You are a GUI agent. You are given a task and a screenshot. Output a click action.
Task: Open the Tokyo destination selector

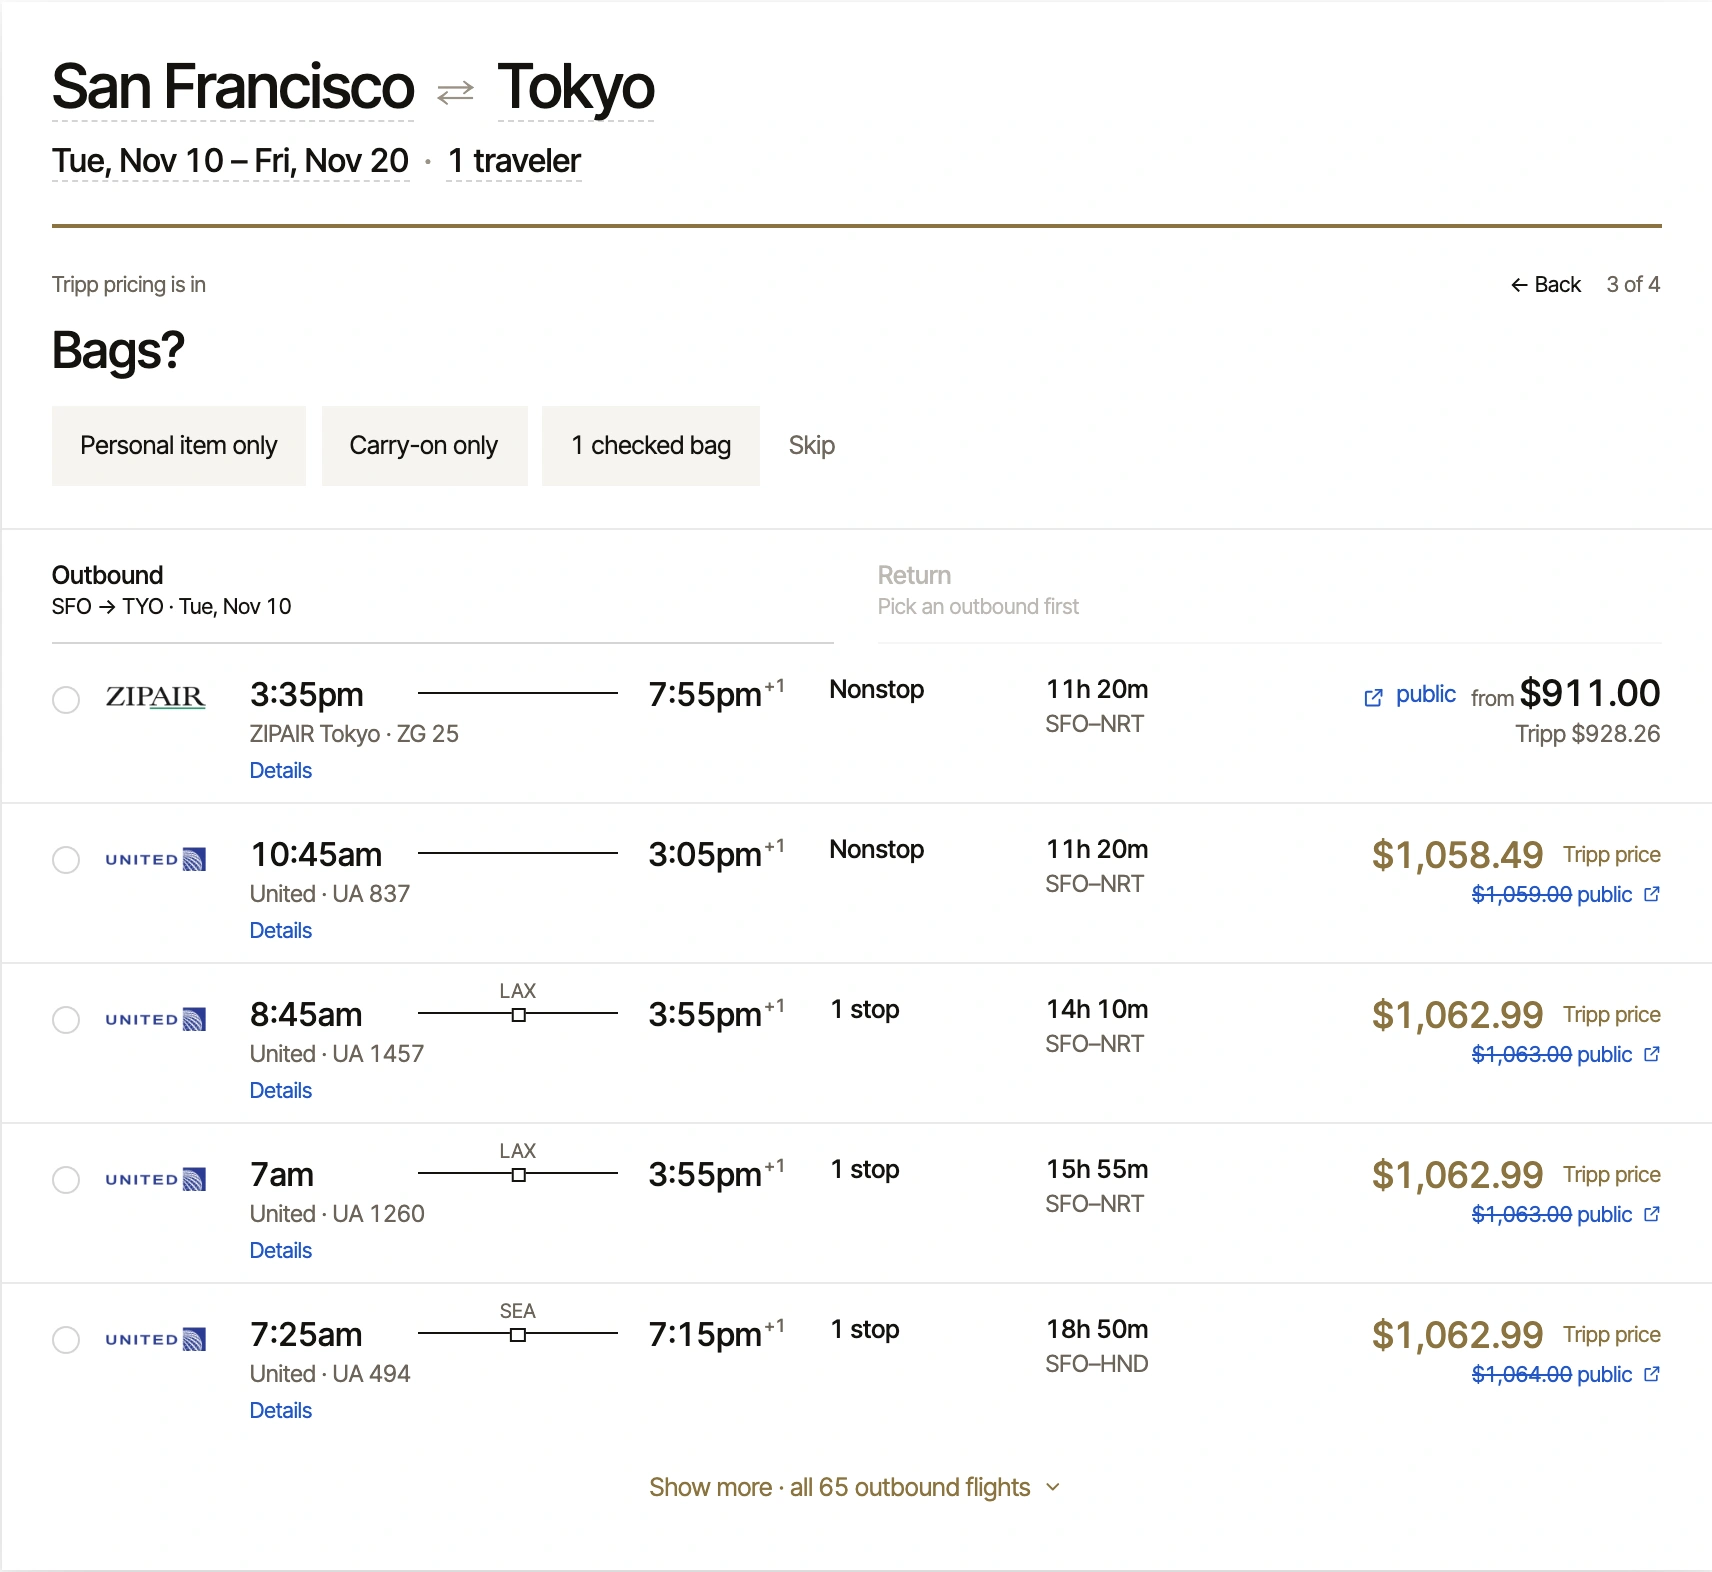click(576, 88)
